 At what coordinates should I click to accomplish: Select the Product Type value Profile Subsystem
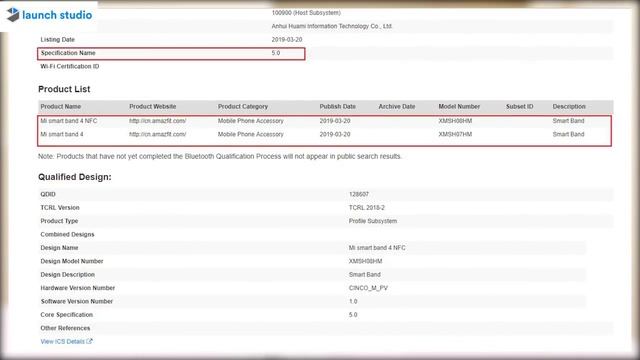373,221
